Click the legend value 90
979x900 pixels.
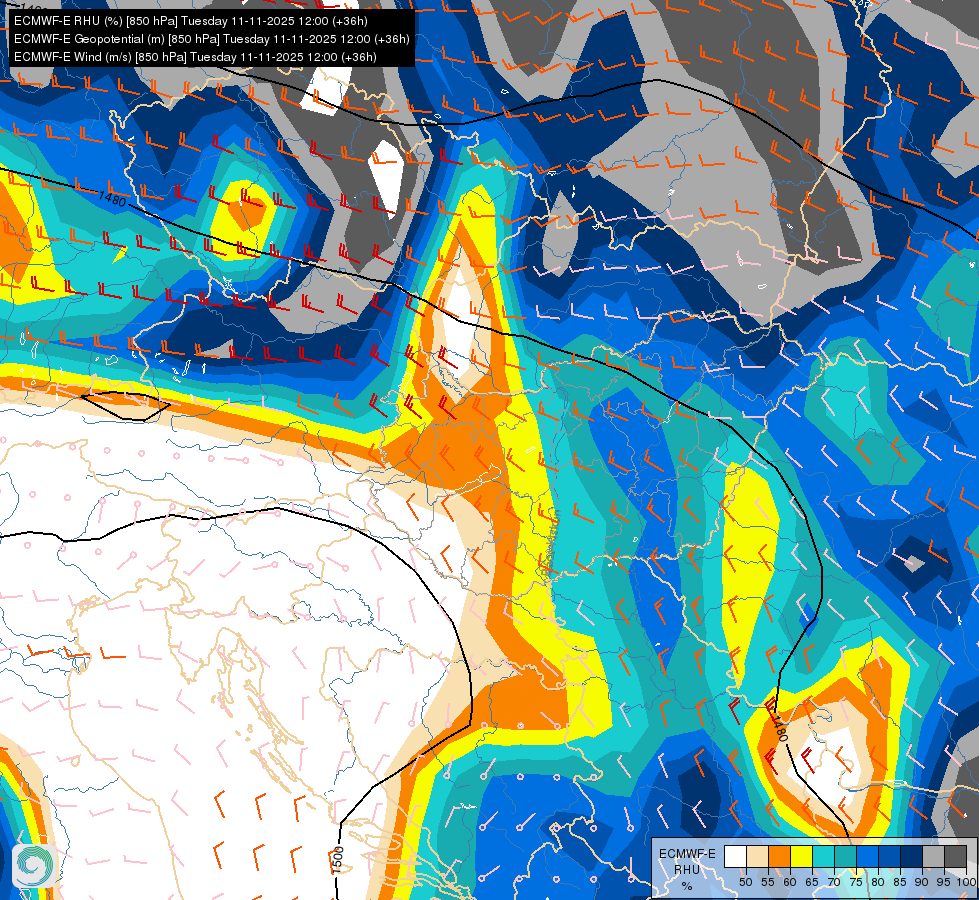[922, 882]
